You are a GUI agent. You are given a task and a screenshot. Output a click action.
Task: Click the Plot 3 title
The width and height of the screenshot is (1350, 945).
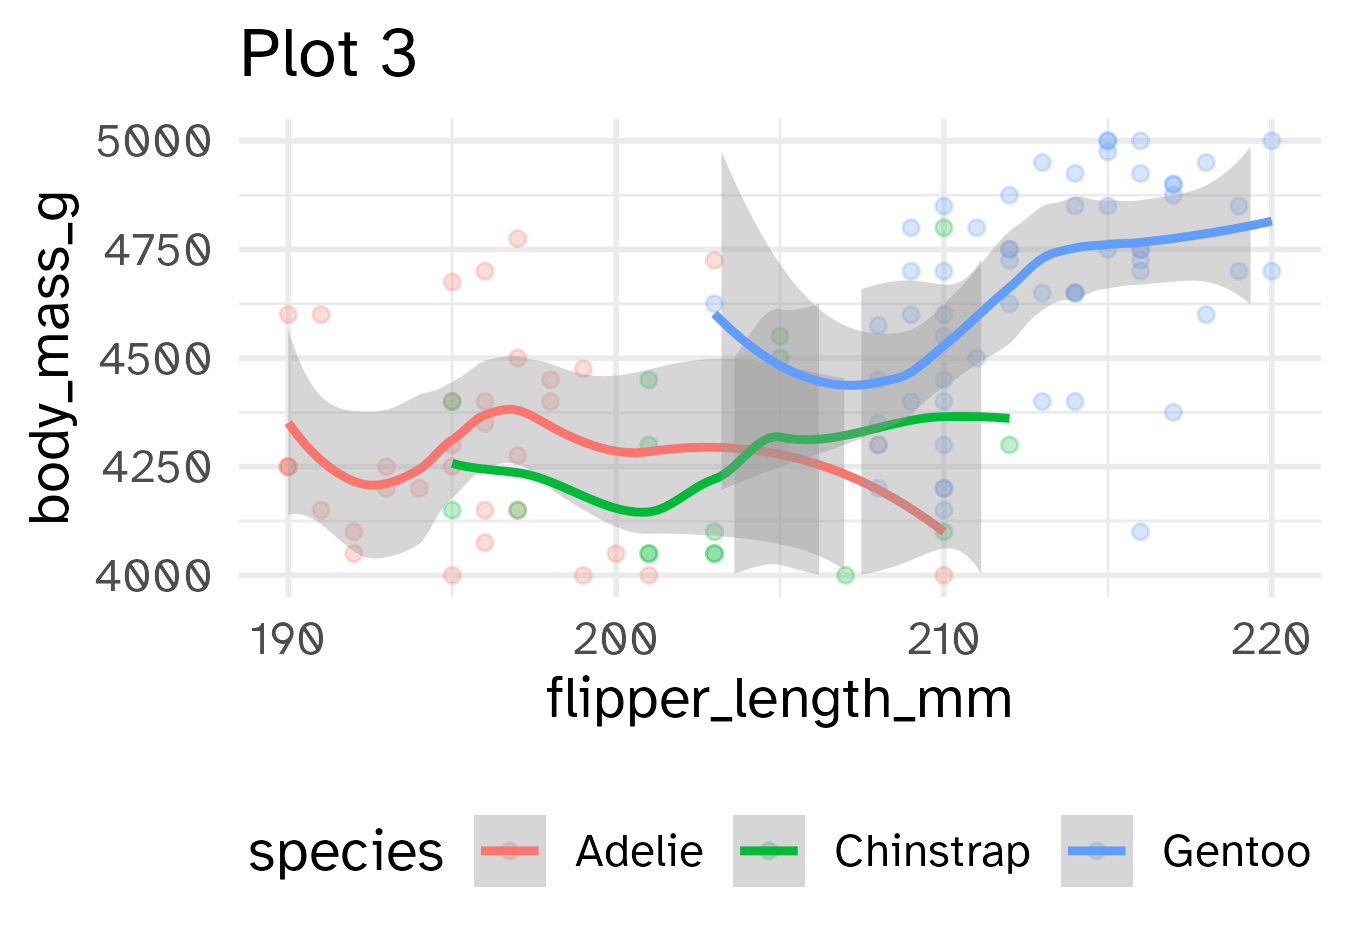tap(328, 54)
